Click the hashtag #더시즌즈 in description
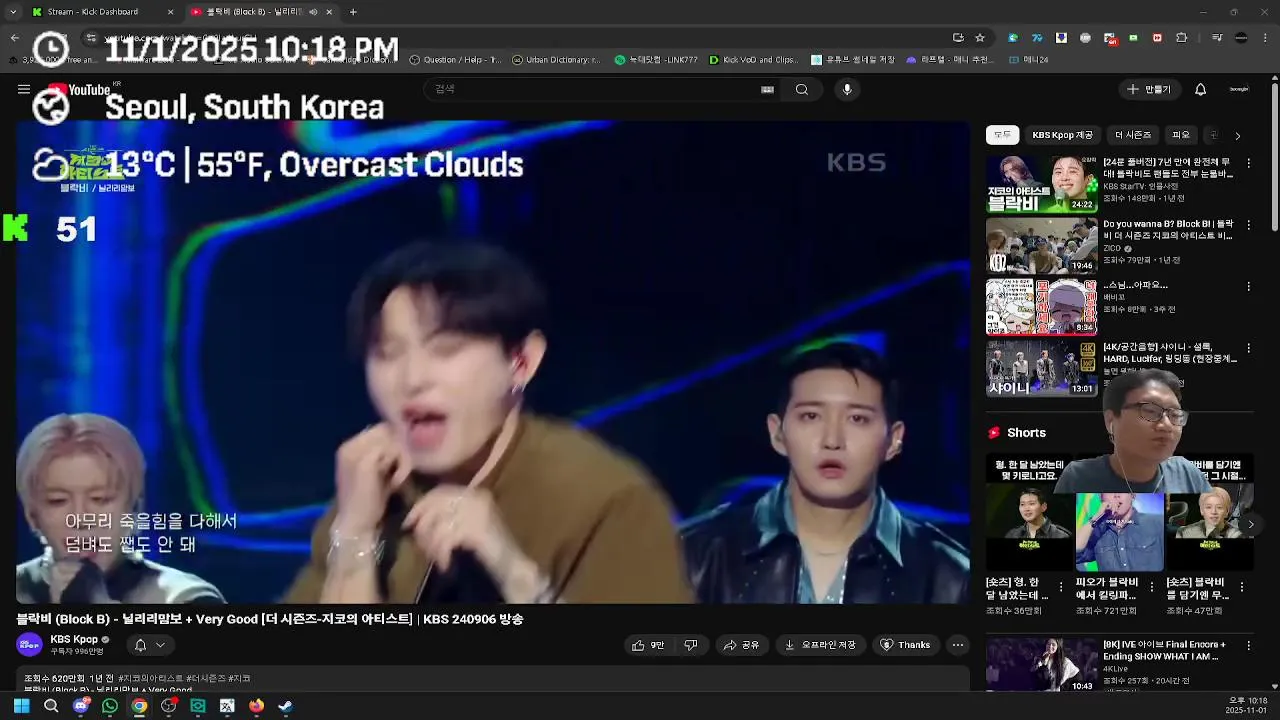1280x720 pixels. [x=207, y=679]
